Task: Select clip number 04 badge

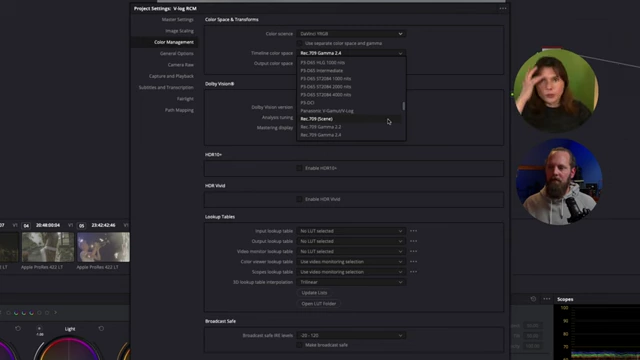Action: [x=26, y=226]
